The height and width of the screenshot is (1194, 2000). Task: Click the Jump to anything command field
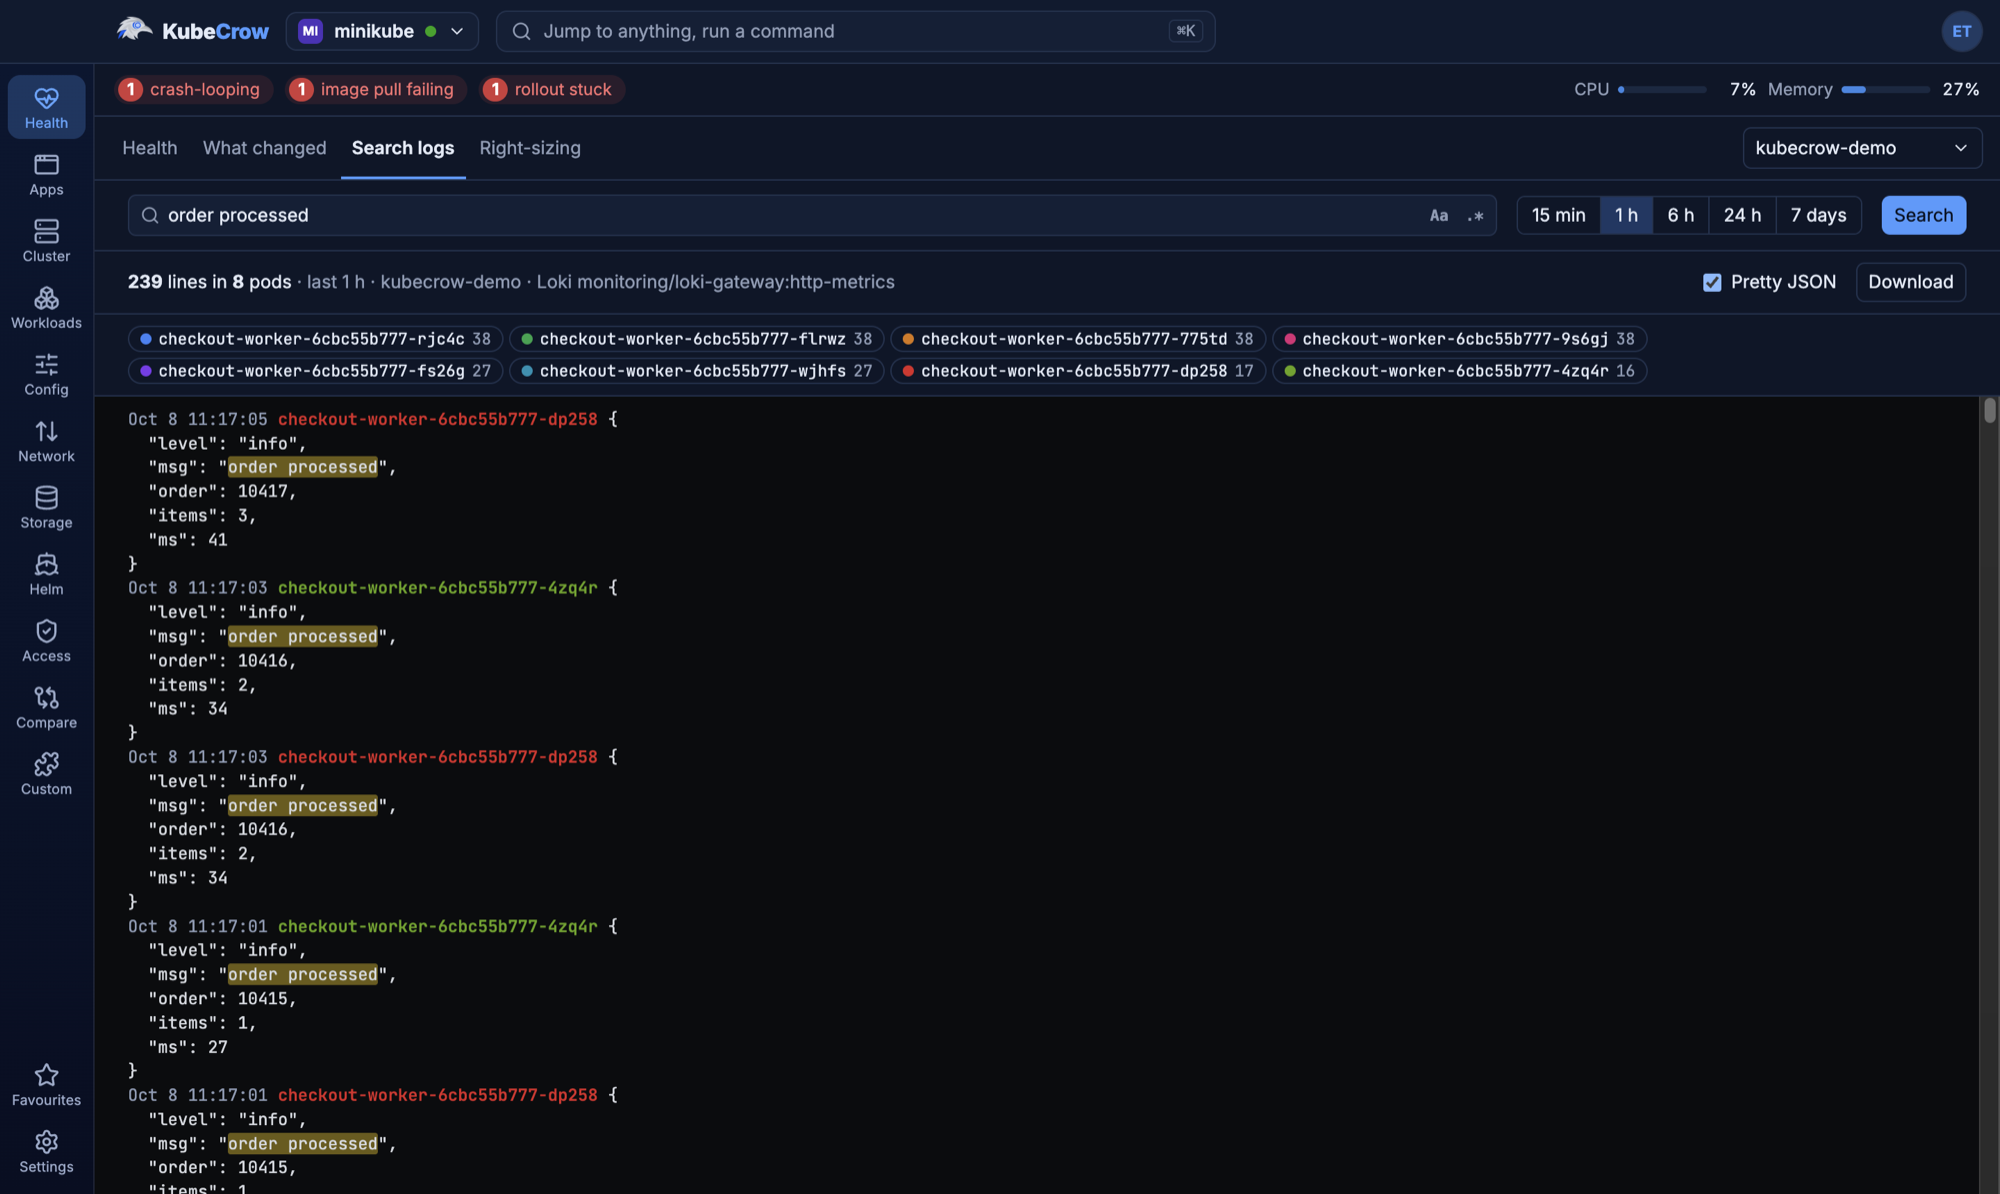(x=855, y=31)
